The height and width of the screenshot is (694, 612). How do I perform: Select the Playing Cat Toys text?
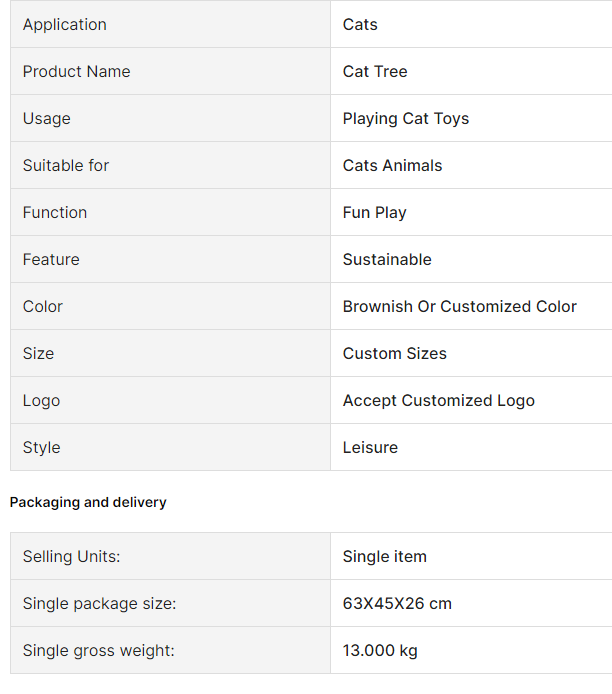[405, 118]
